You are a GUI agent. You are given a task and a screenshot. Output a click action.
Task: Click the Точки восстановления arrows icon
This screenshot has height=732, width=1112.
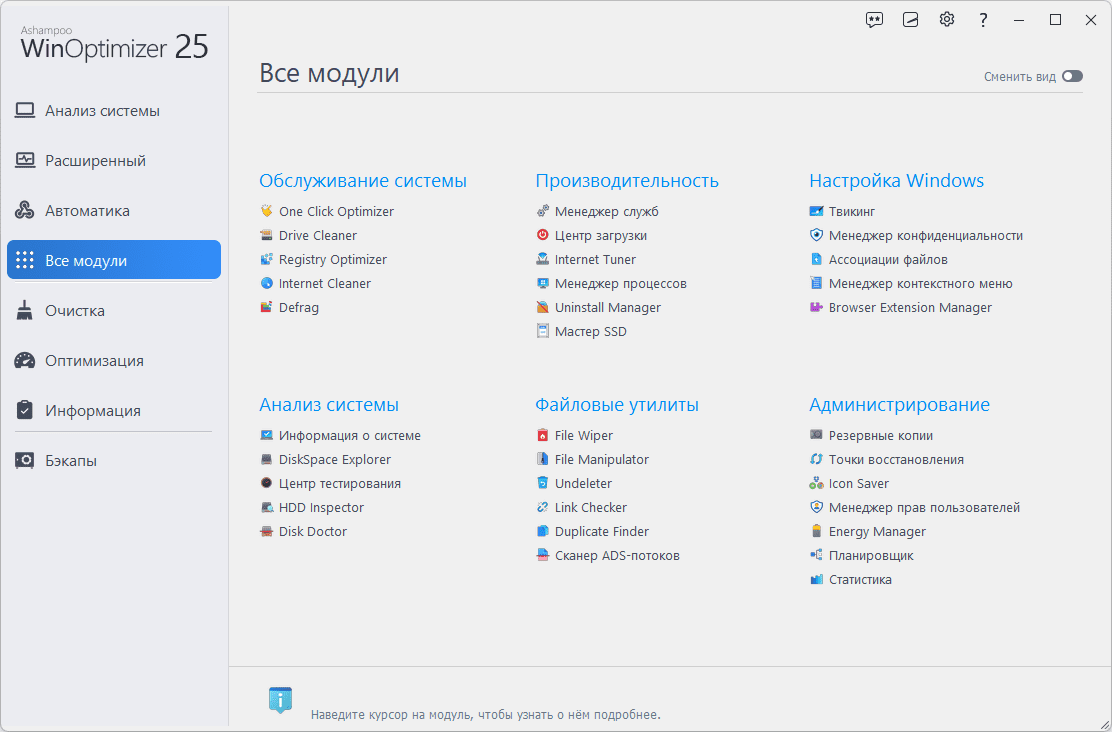pos(816,460)
